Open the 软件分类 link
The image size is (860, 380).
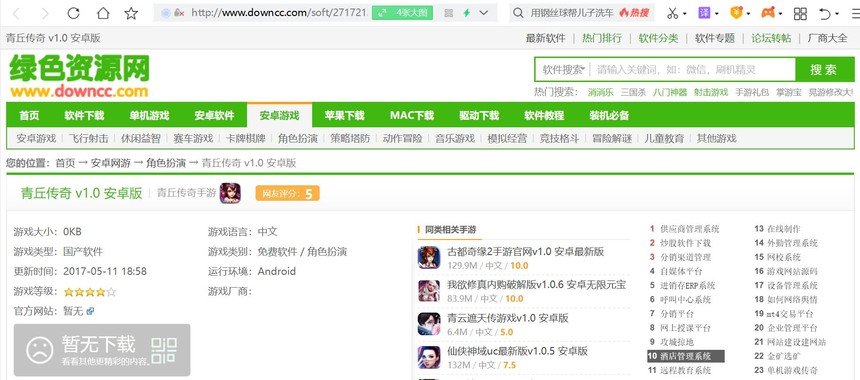[658, 38]
